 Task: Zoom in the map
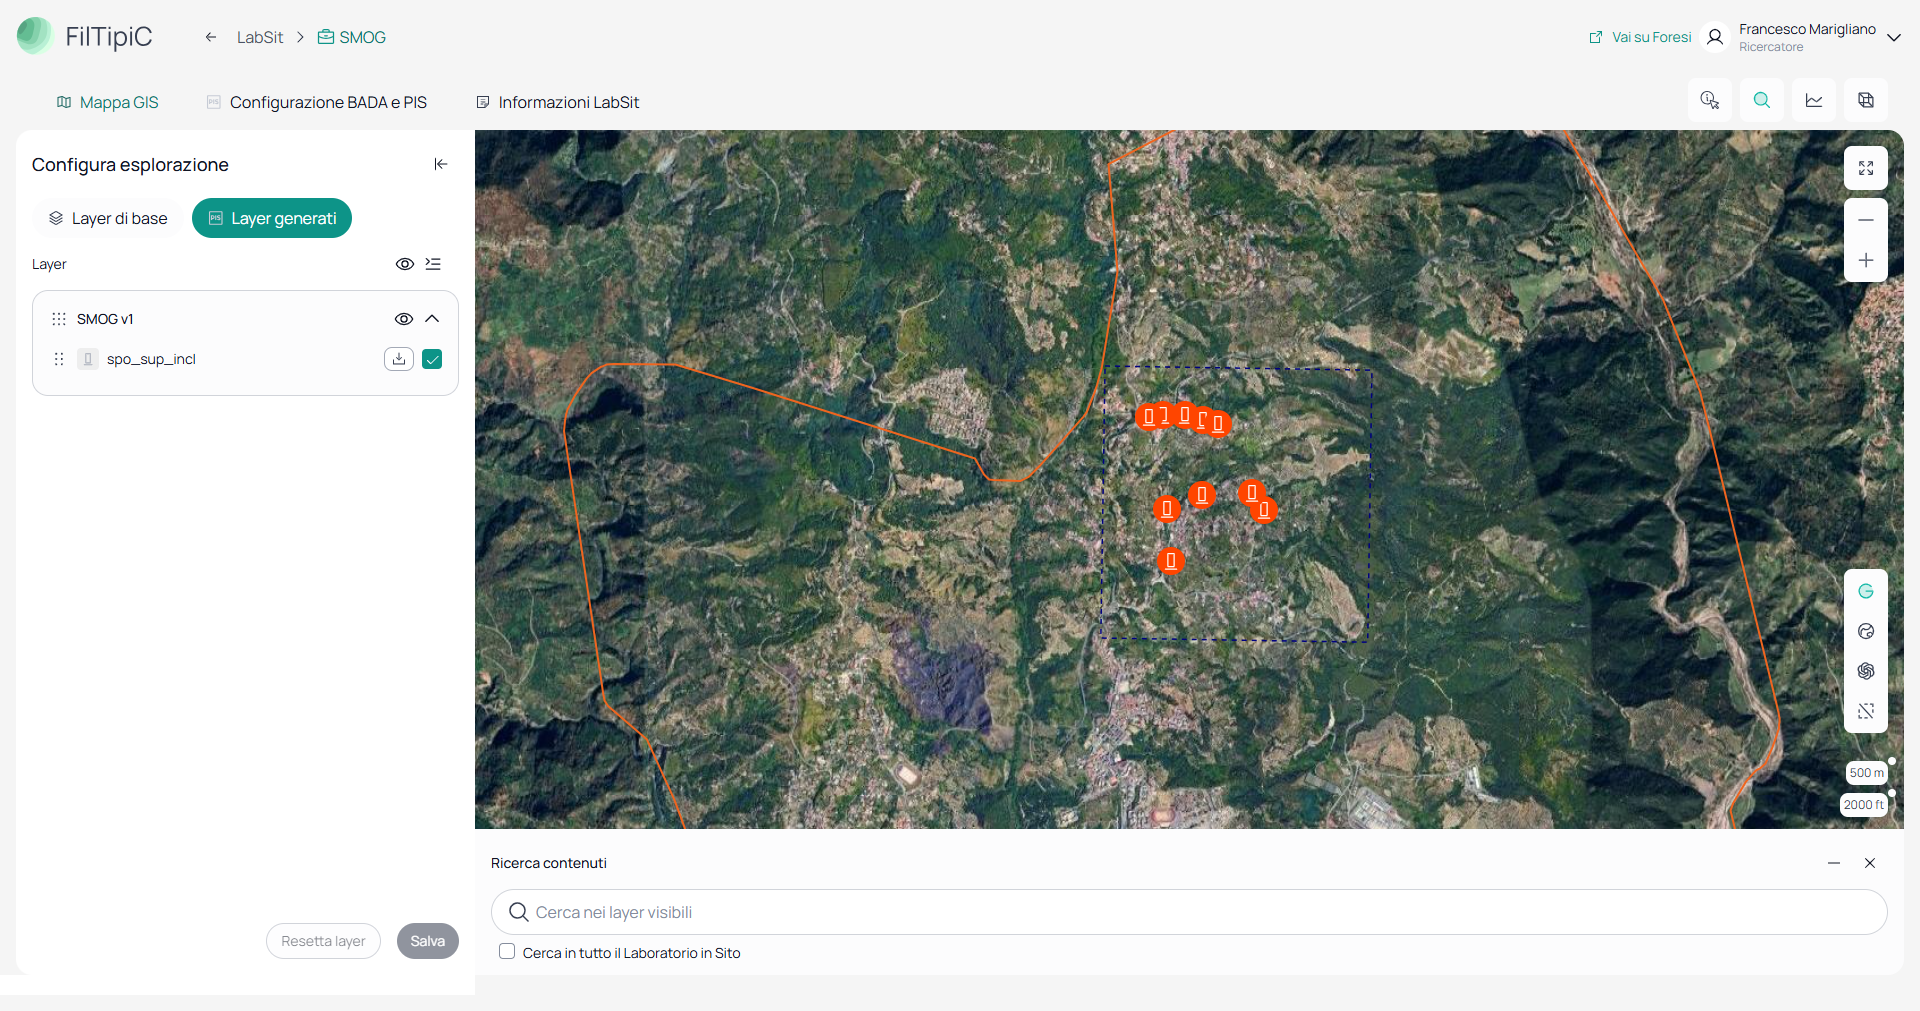pos(1866,260)
